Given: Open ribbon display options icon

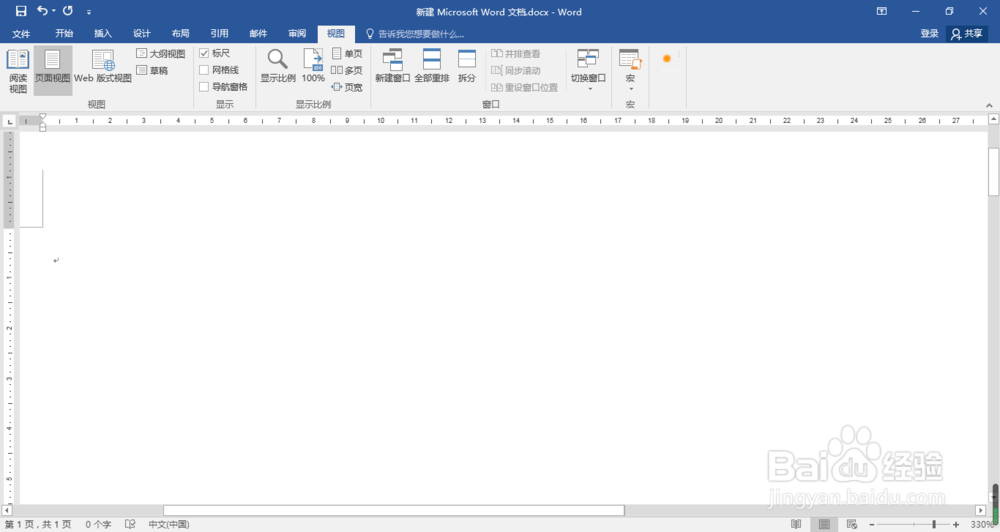Looking at the screenshot, I should point(882,11).
